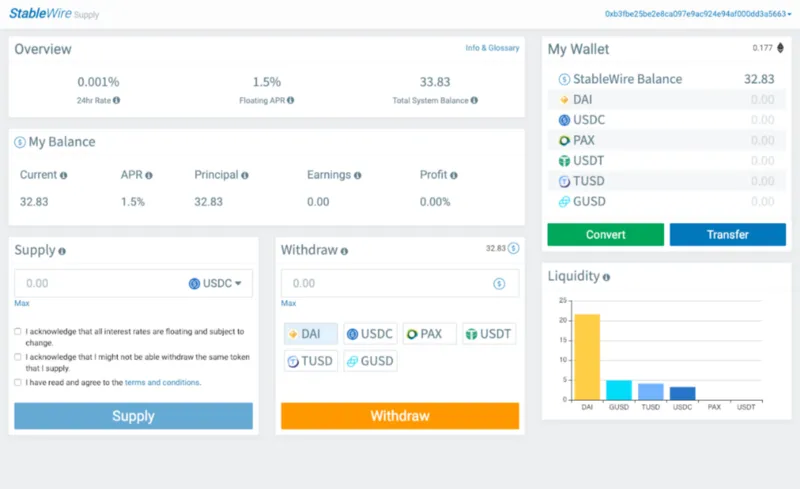
Task: Click the info icon beside Supply heading
Action: 62,251
